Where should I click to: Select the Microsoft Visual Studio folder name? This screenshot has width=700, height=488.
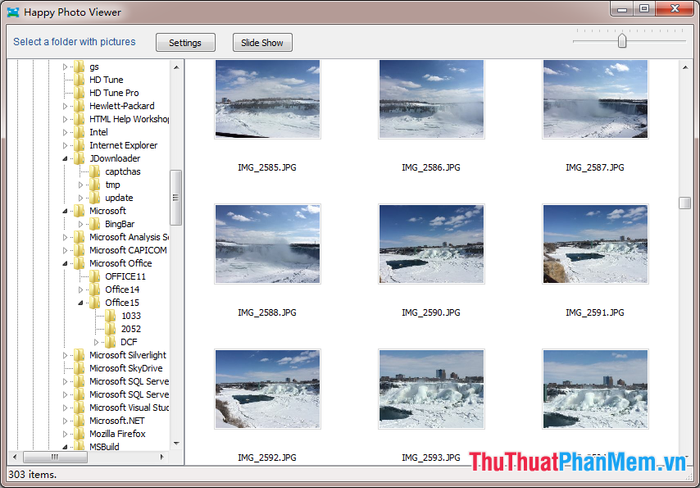[x=129, y=408]
